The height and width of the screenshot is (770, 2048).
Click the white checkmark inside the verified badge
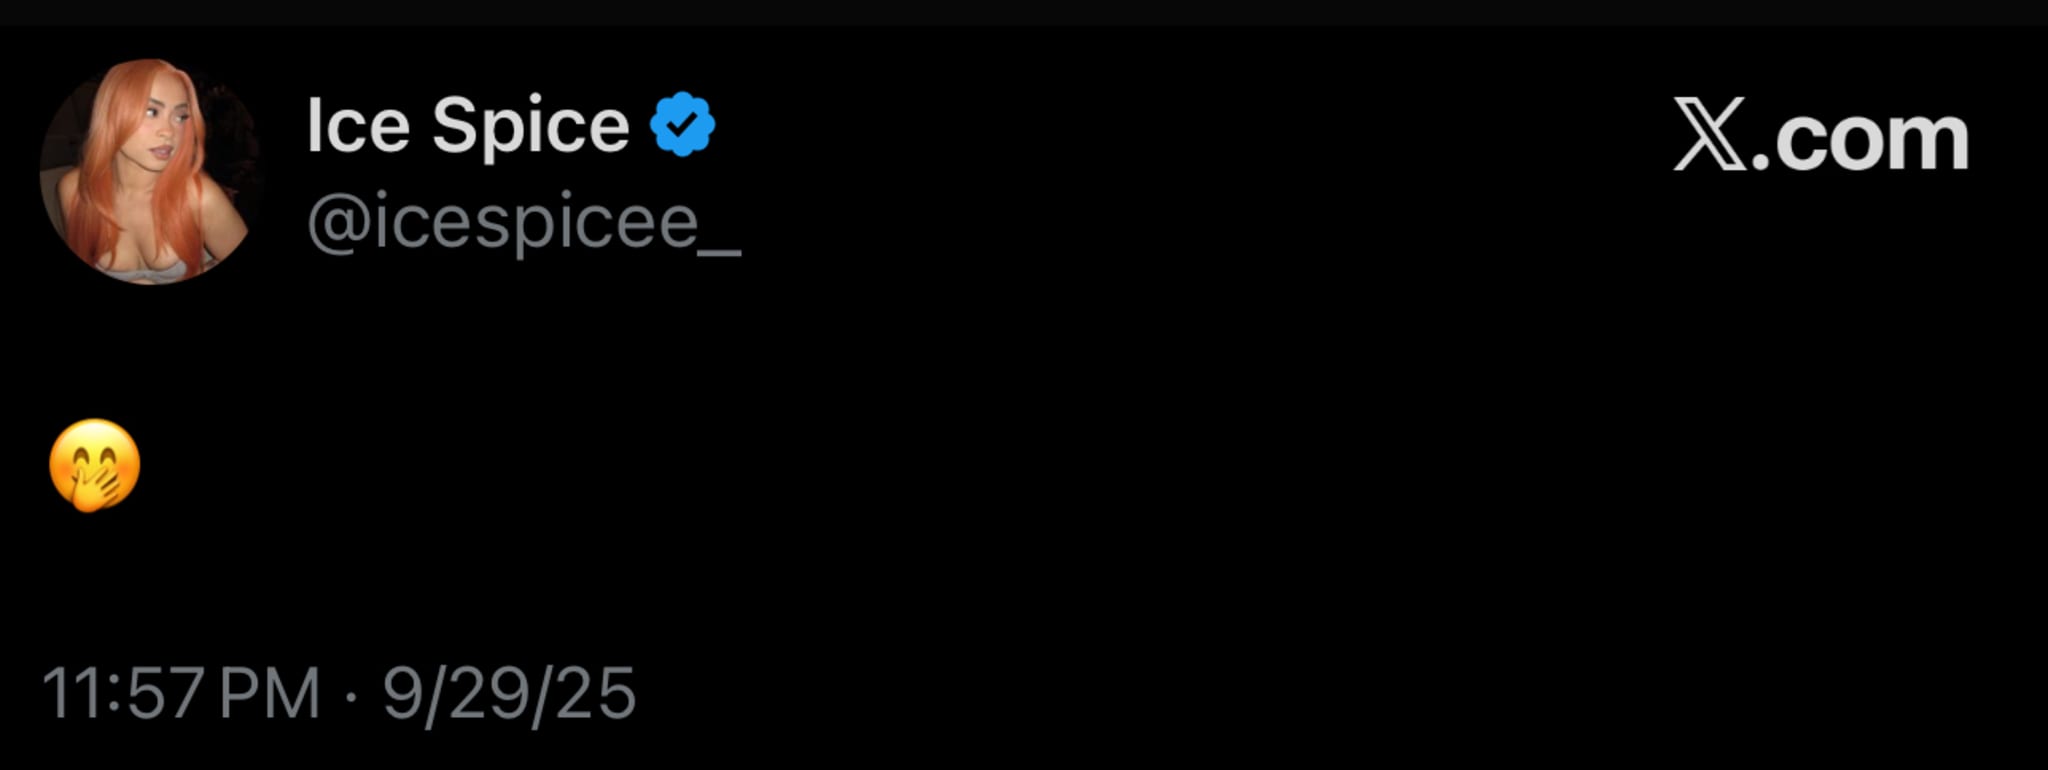coord(683,125)
